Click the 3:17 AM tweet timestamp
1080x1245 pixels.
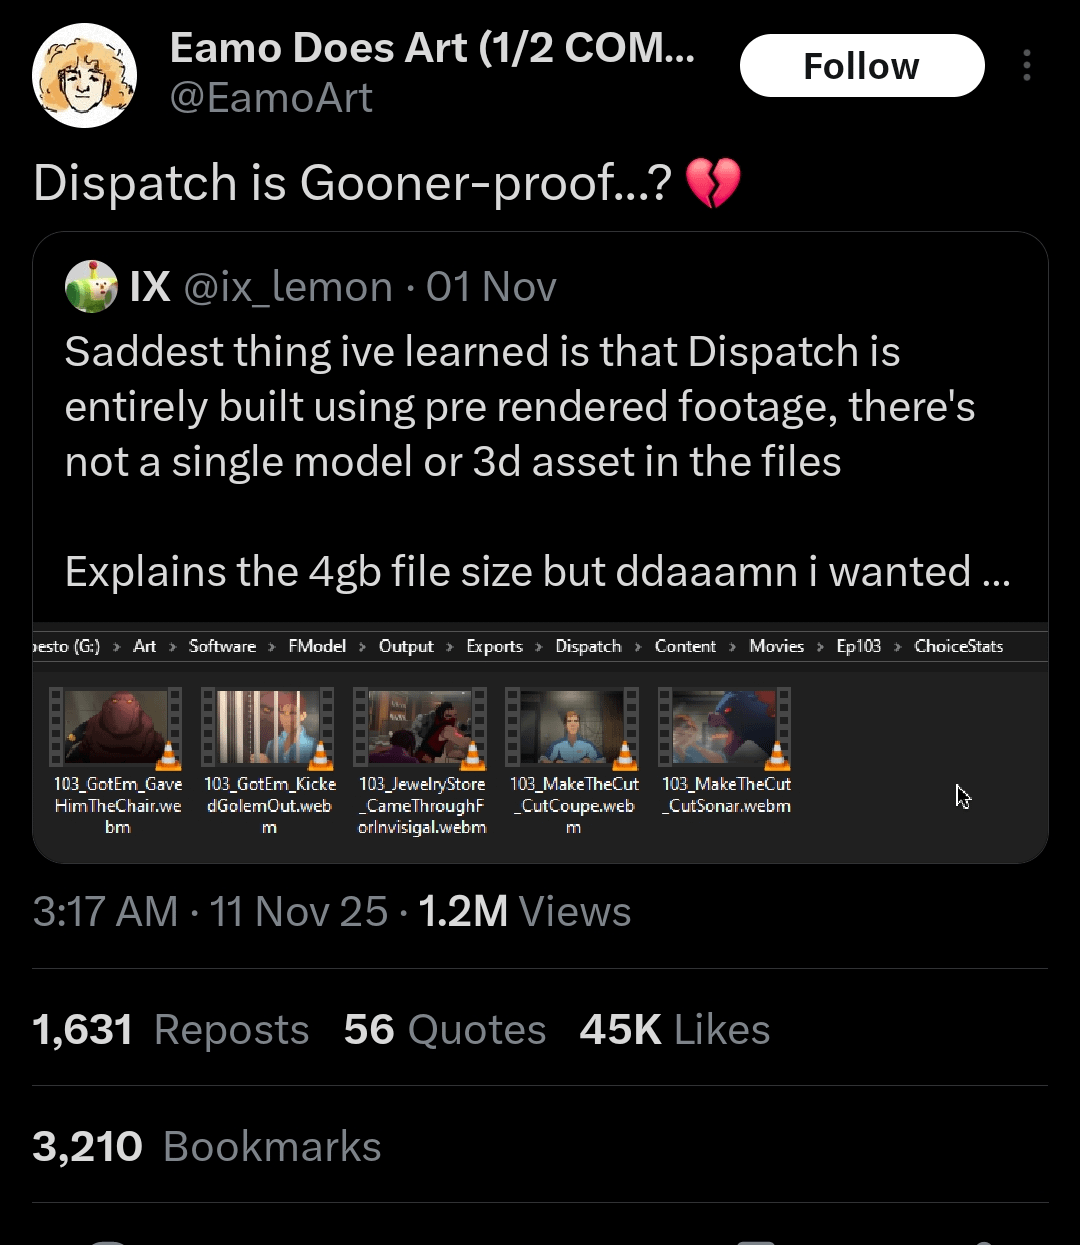coord(105,911)
